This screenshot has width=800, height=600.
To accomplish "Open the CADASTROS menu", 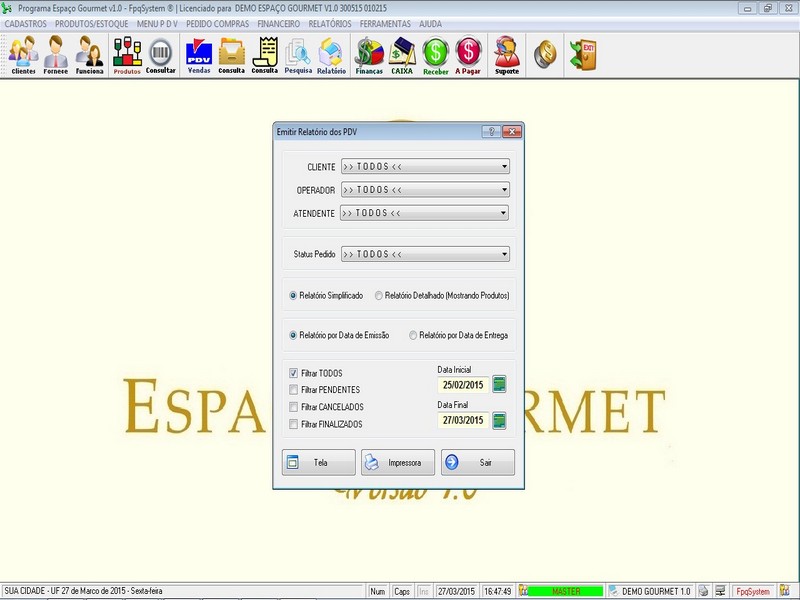I will (26, 24).
